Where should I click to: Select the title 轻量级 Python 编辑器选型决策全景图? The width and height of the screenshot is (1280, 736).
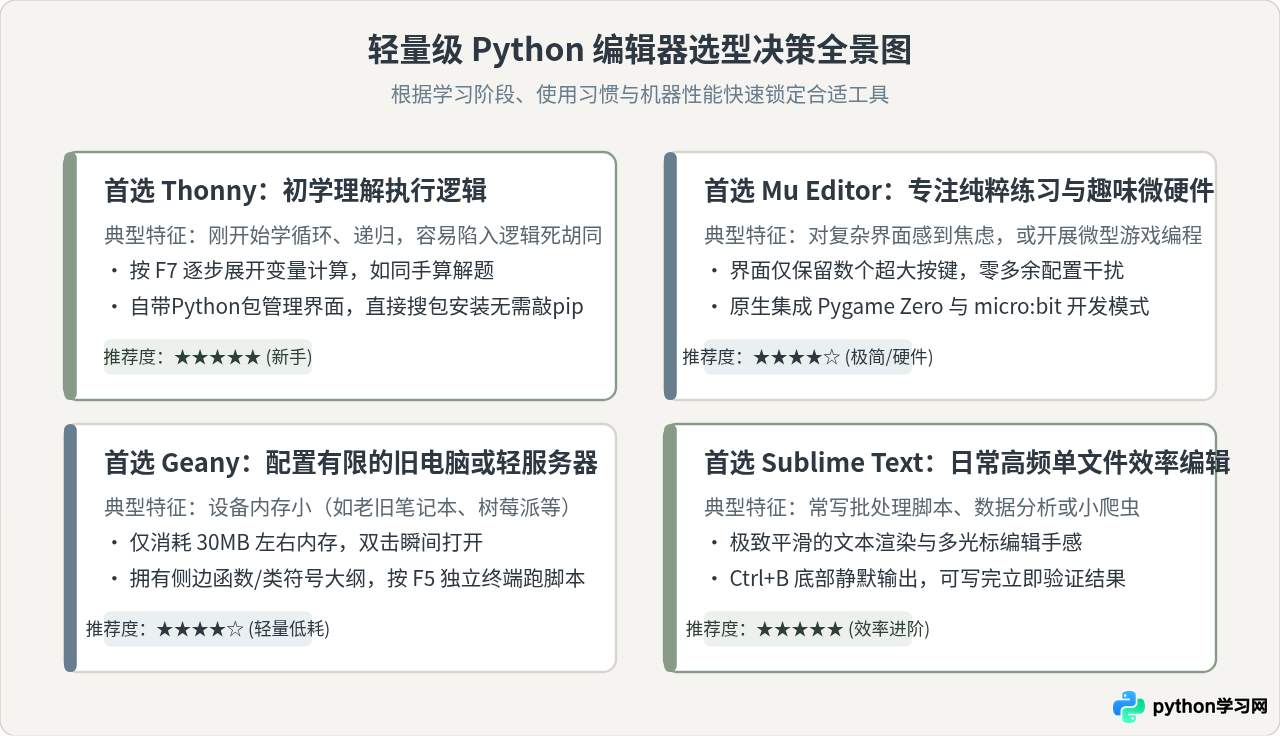click(640, 50)
